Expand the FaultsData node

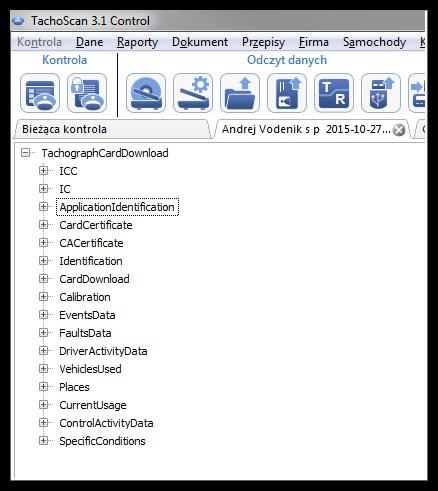pyautogui.click(x=43, y=333)
